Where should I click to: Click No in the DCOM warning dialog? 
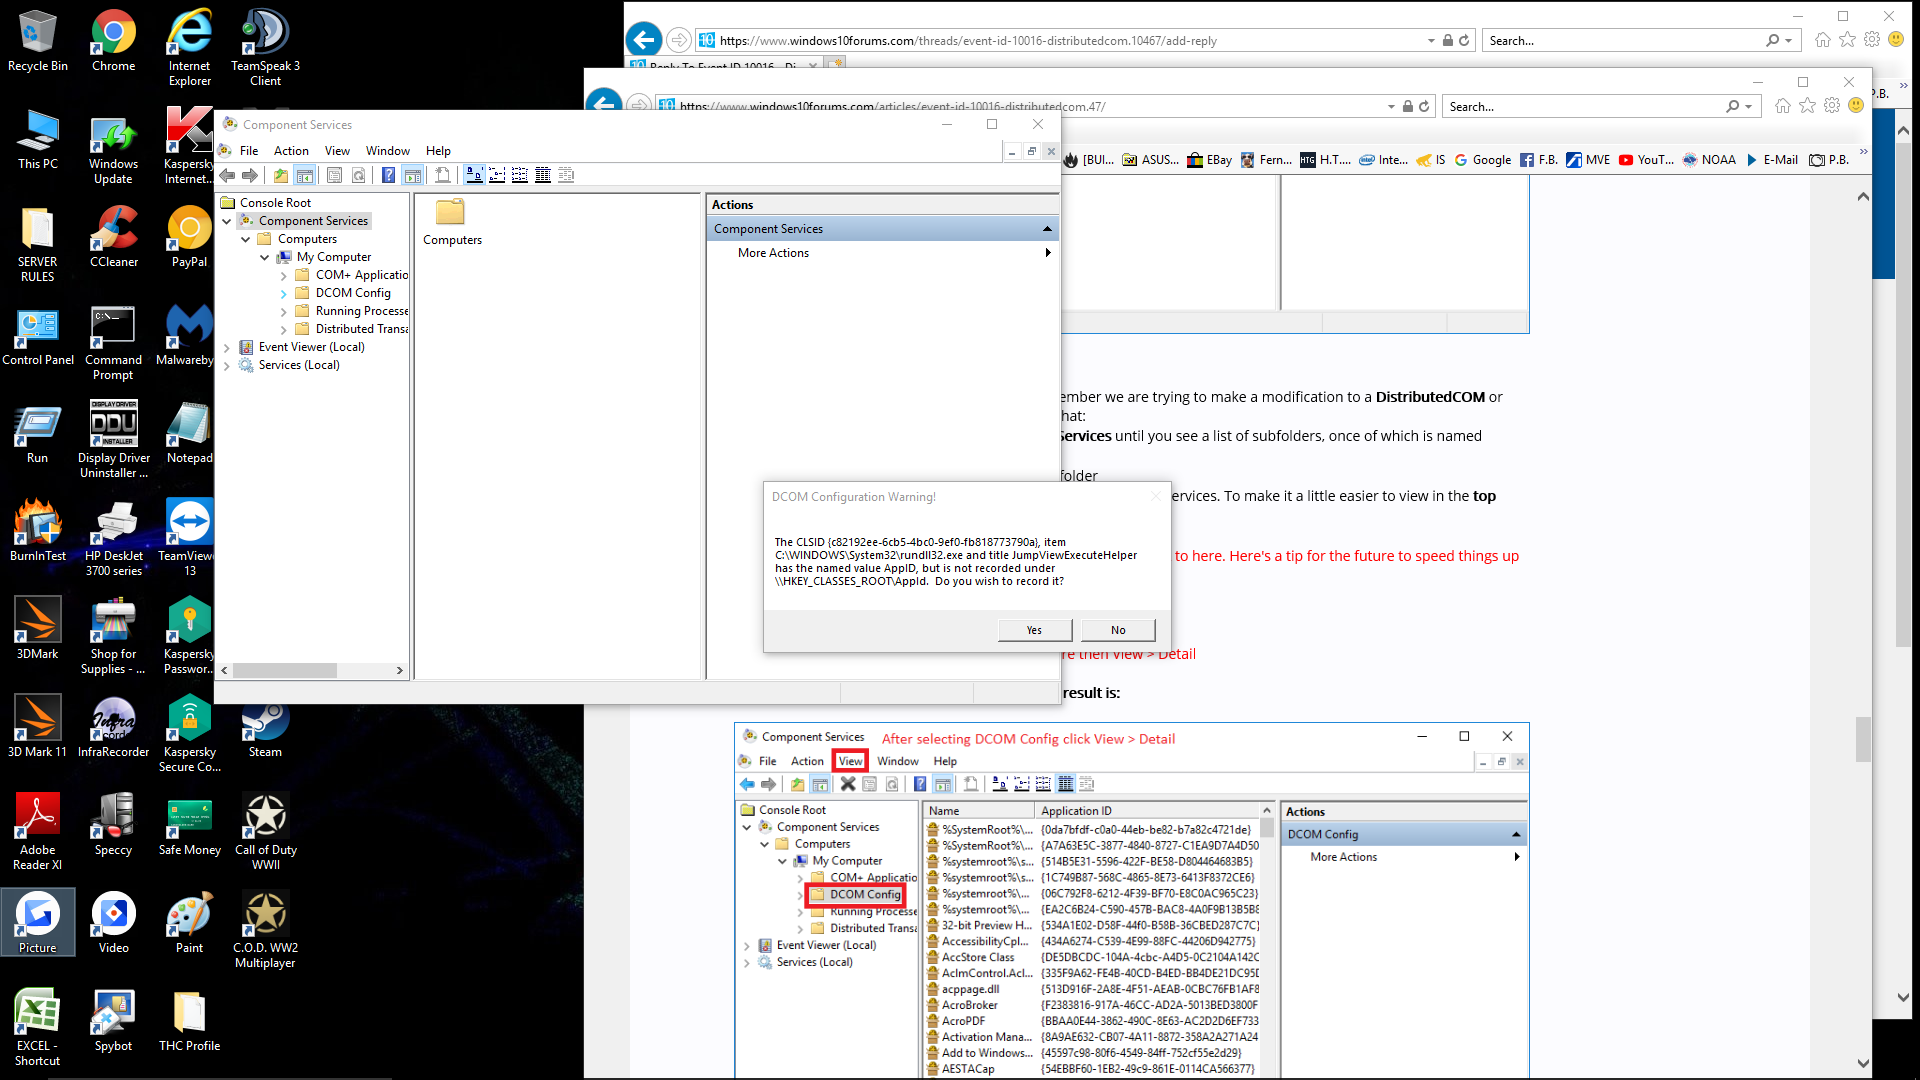pos(1118,630)
